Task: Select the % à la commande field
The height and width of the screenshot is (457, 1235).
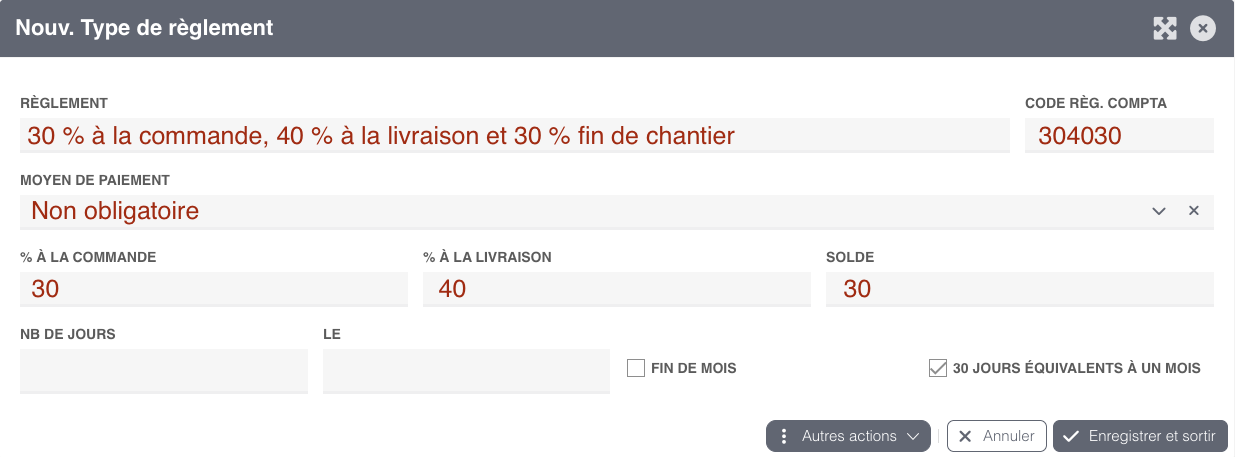Action: tap(214, 289)
